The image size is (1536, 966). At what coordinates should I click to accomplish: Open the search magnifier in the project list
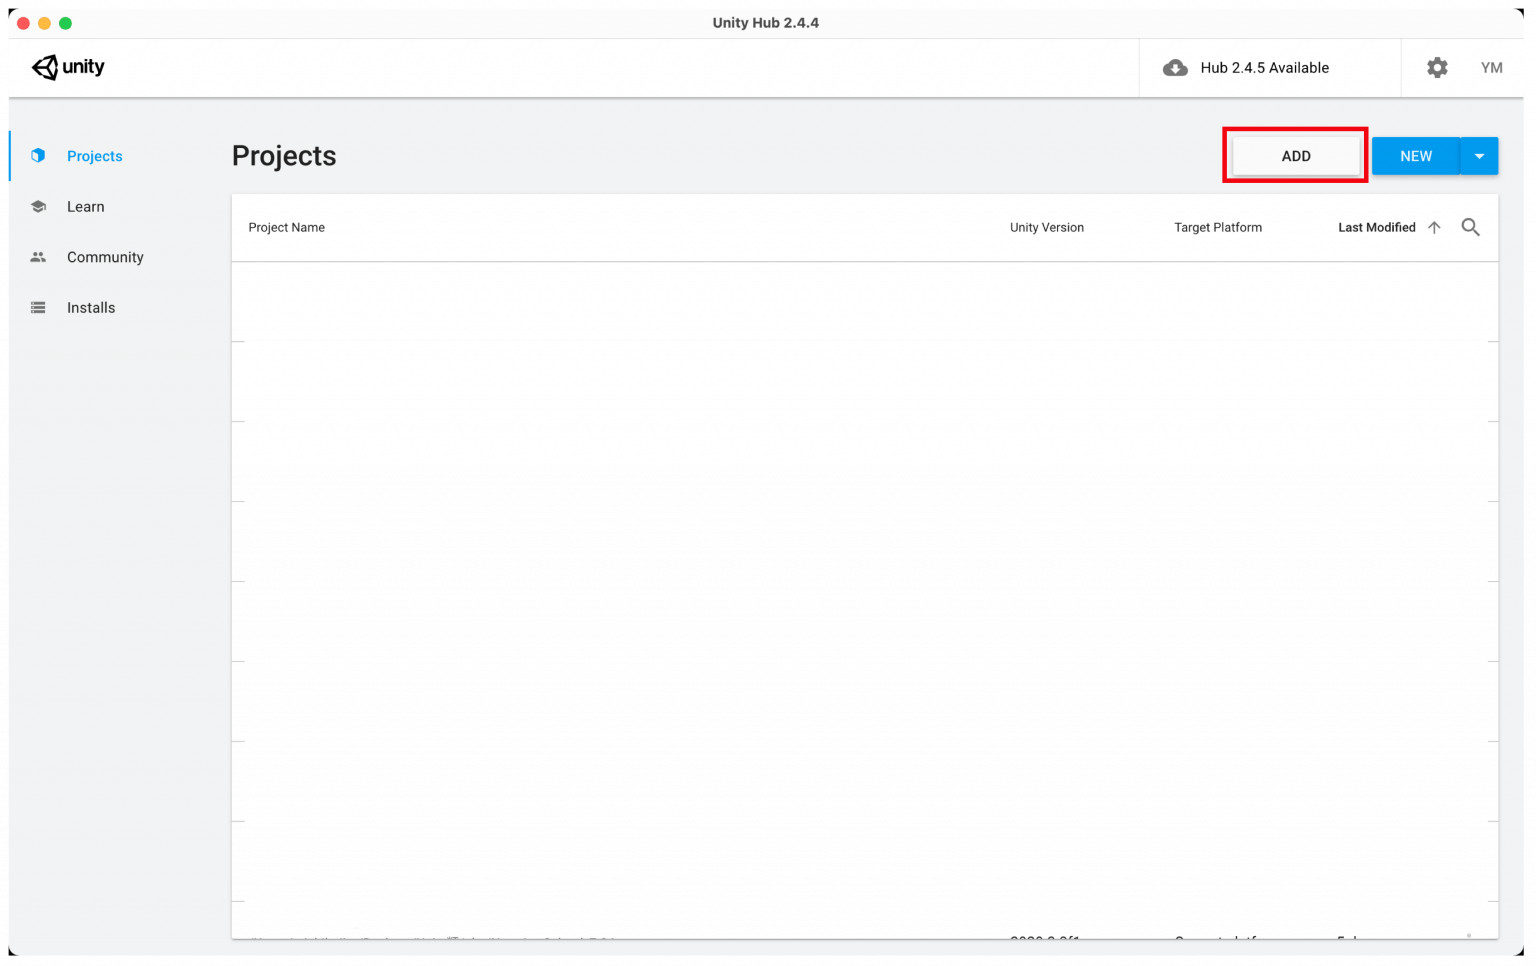click(1470, 227)
